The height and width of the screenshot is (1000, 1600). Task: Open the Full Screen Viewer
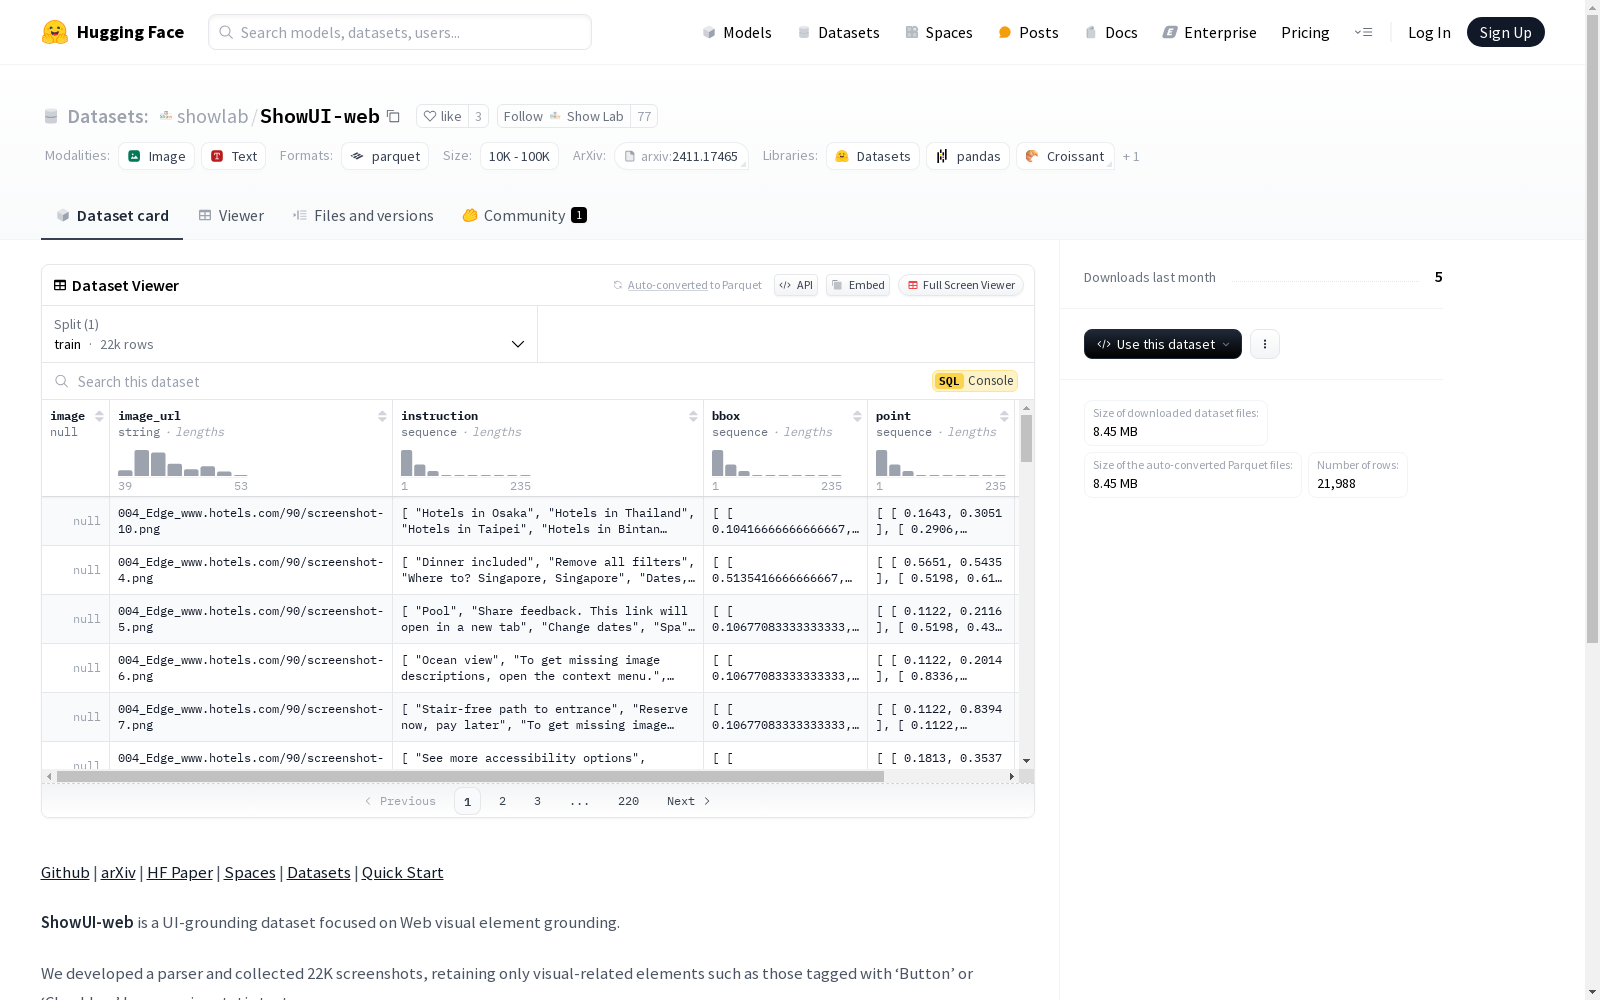[x=960, y=285]
